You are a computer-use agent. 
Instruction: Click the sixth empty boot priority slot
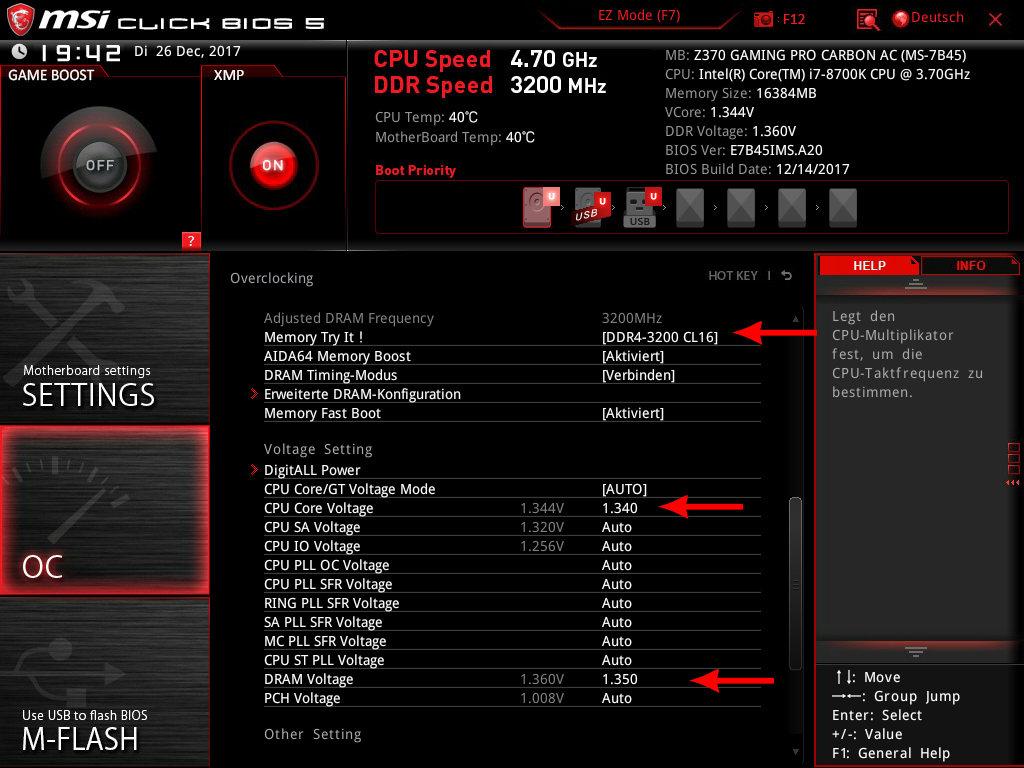pyautogui.click(x=792, y=208)
